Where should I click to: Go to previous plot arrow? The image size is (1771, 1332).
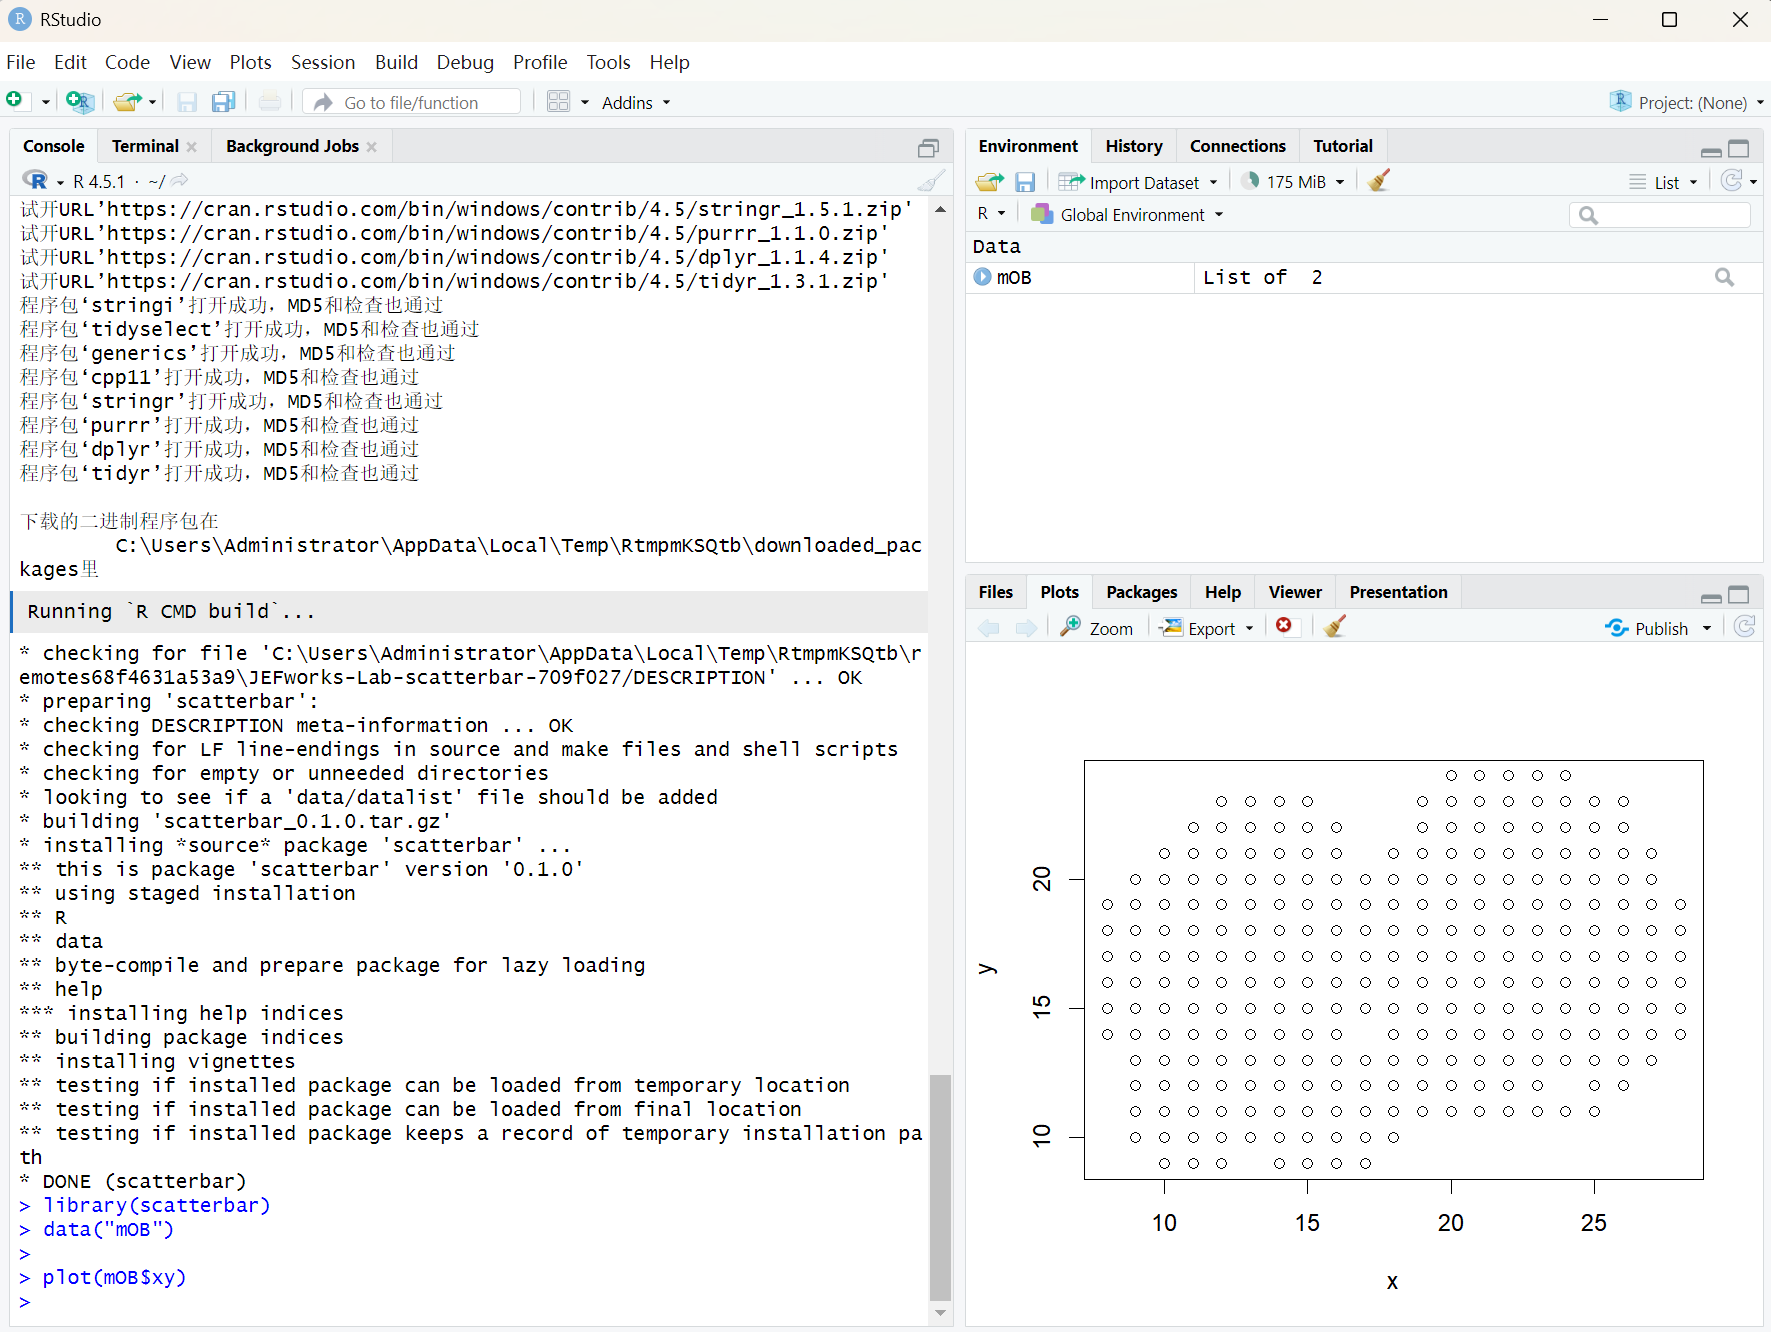pos(989,627)
